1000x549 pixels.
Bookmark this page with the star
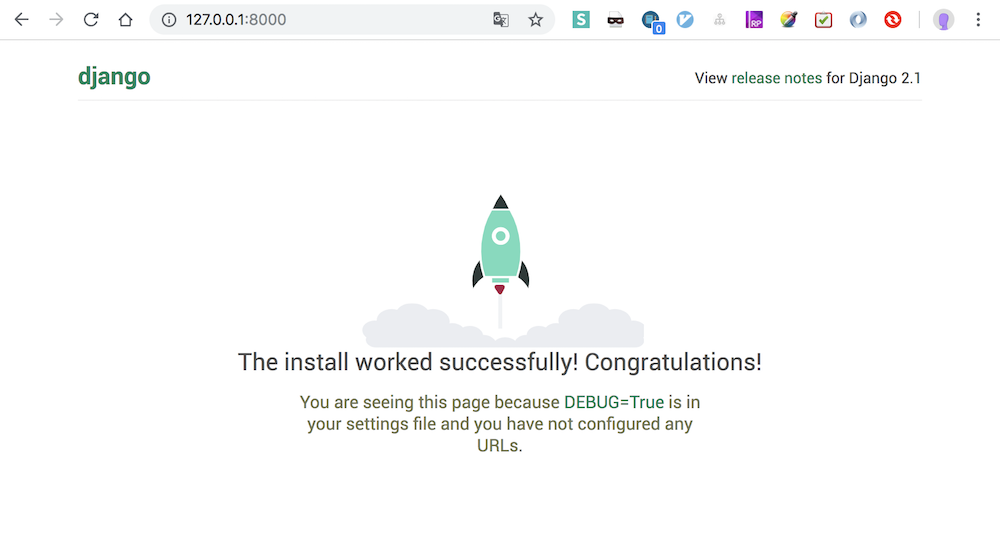point(535,20)
